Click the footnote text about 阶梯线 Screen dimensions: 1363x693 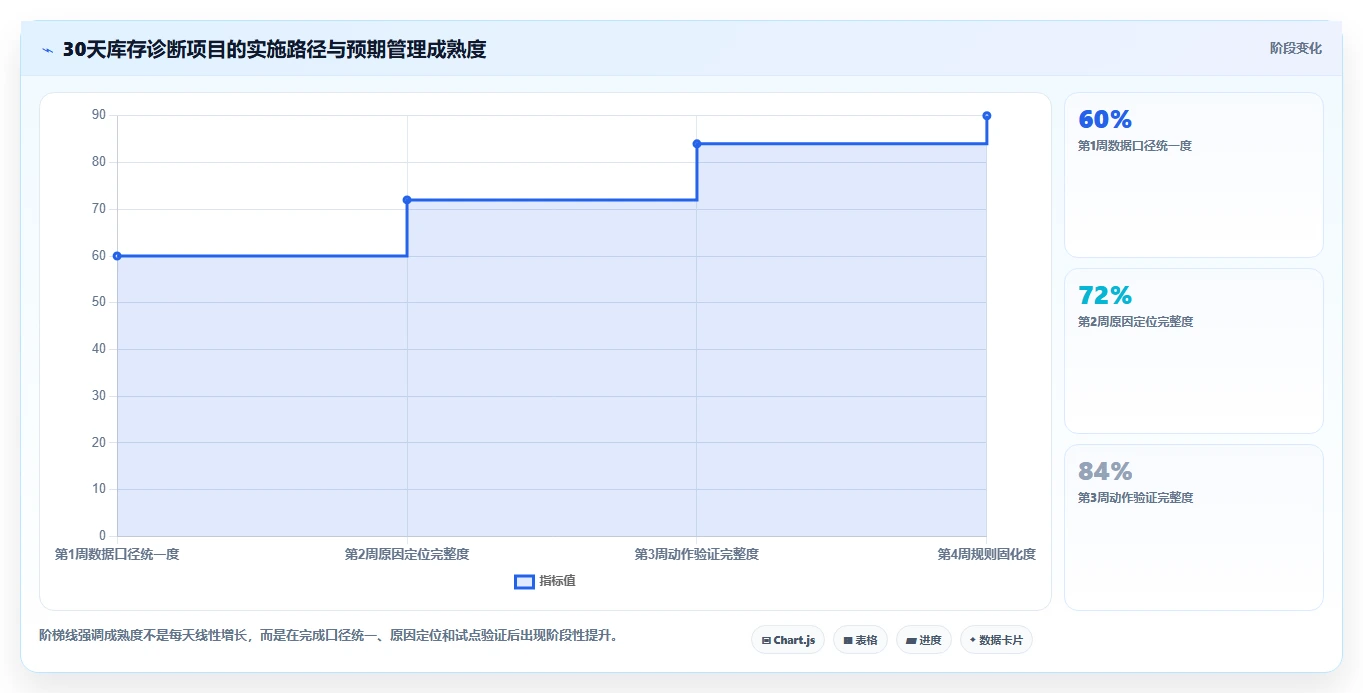click(x=328, y=635)
